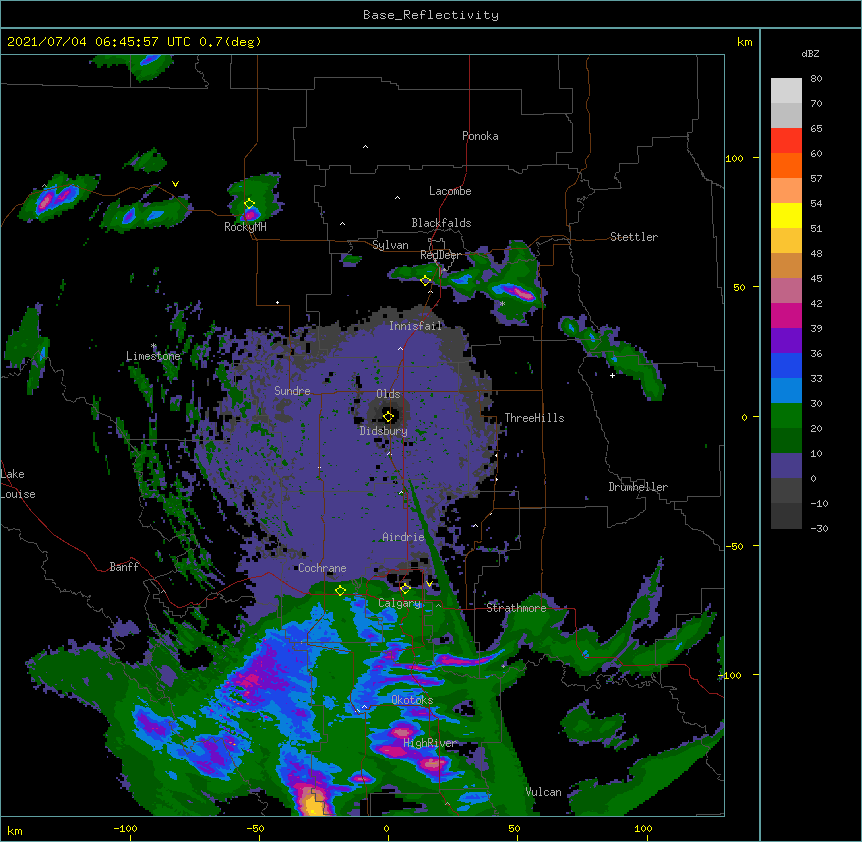862x842 pixels.
Task: Click the km unit label at top right
Action: [x=744, y=42]
